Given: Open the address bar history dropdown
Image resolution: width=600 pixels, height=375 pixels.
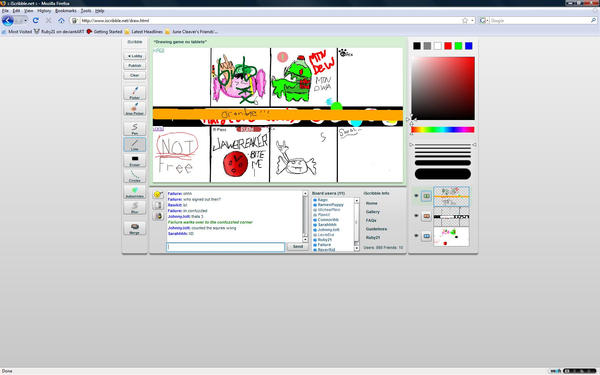Looking at the screenshot, I should pyautogui.click(x=473, y=21).
